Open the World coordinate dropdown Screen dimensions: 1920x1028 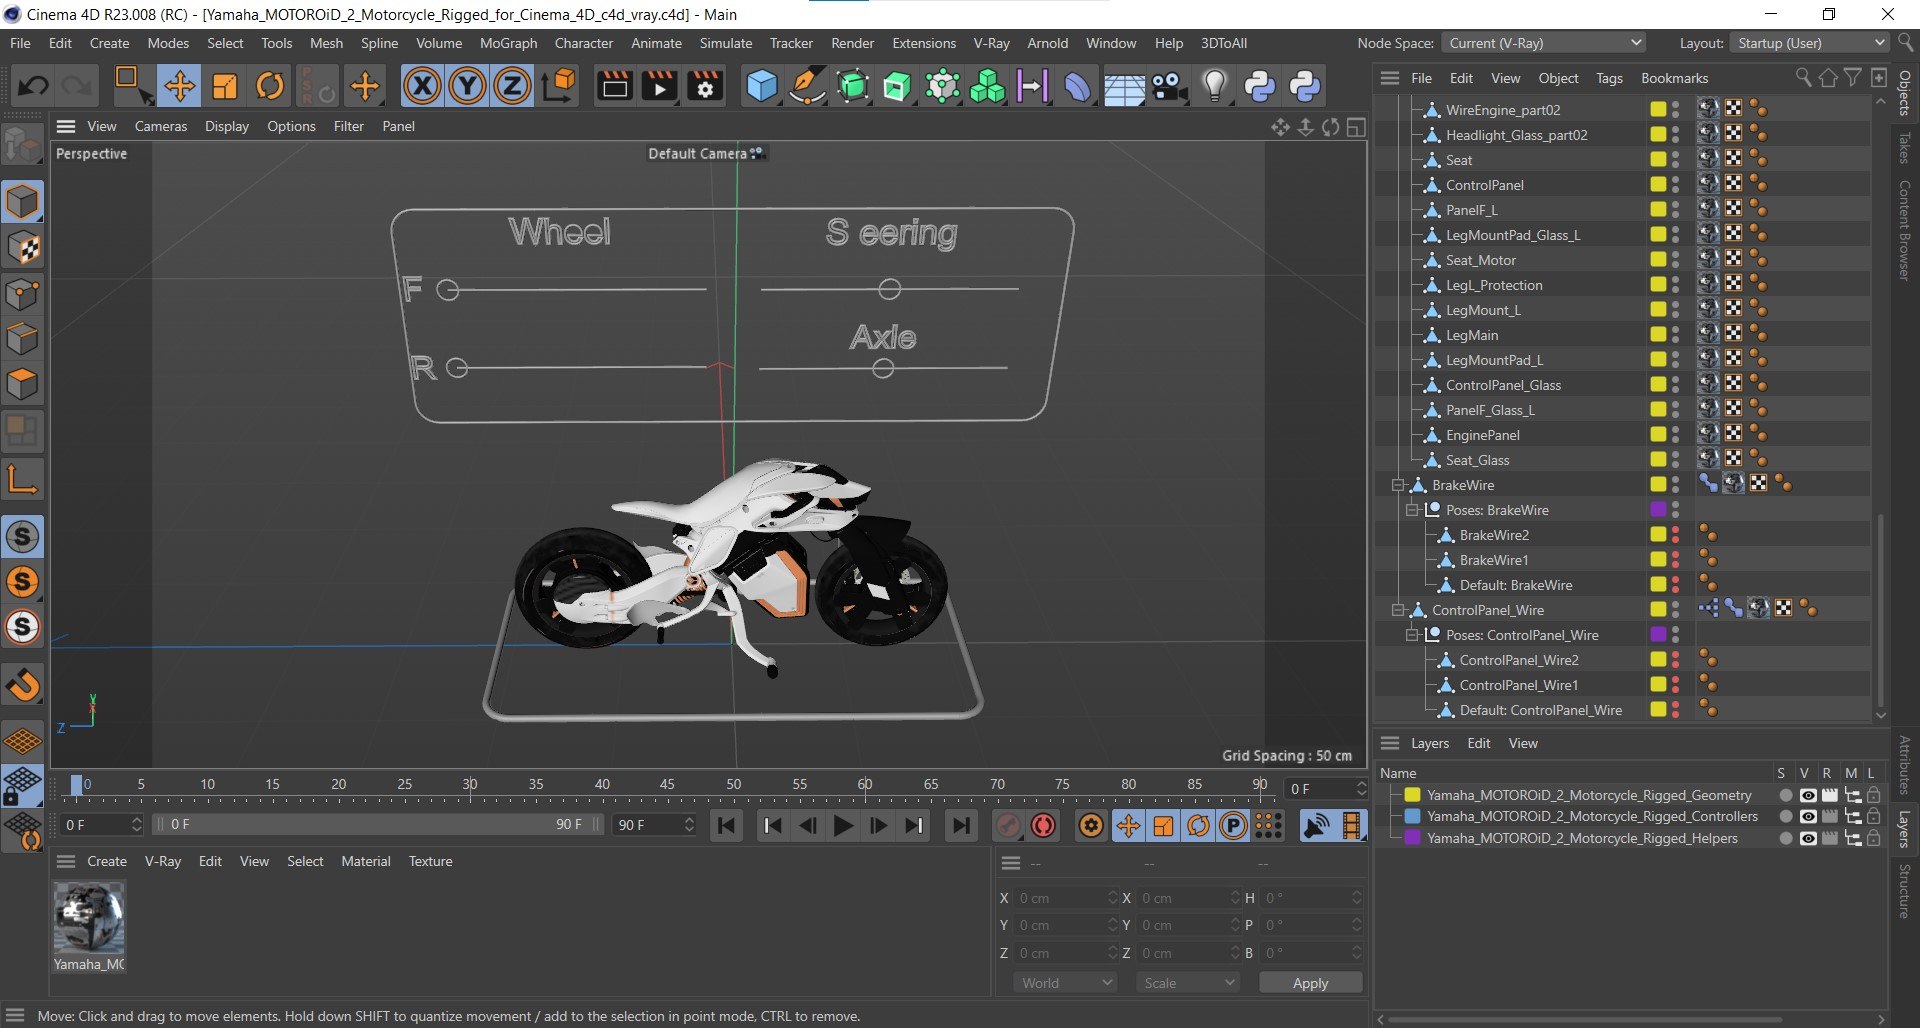pyautogui.click(x=1066, y=983)
